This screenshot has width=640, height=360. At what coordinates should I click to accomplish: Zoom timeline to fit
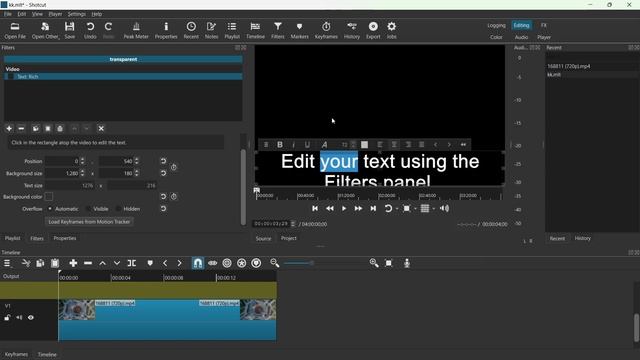click(389, 263)
